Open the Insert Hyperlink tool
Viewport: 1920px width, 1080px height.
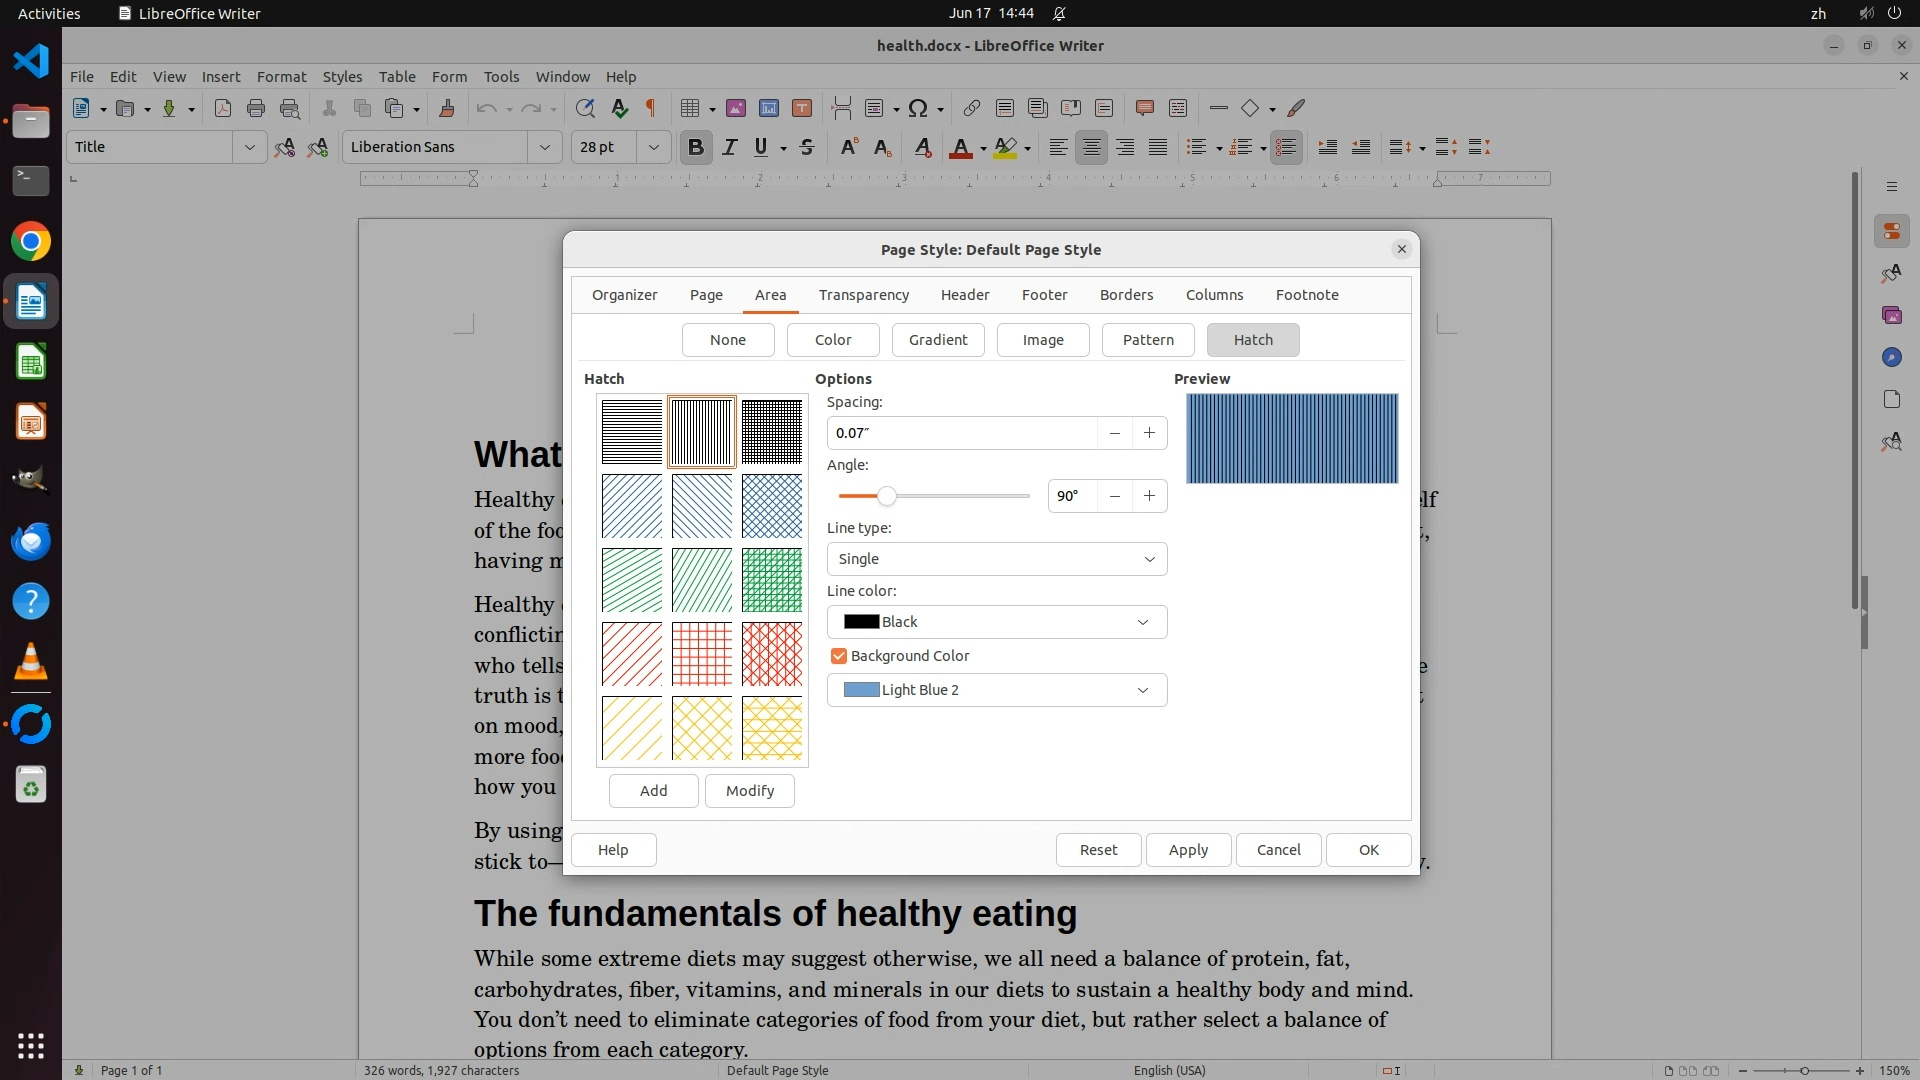pyautogui.click(x=971, y=108)
